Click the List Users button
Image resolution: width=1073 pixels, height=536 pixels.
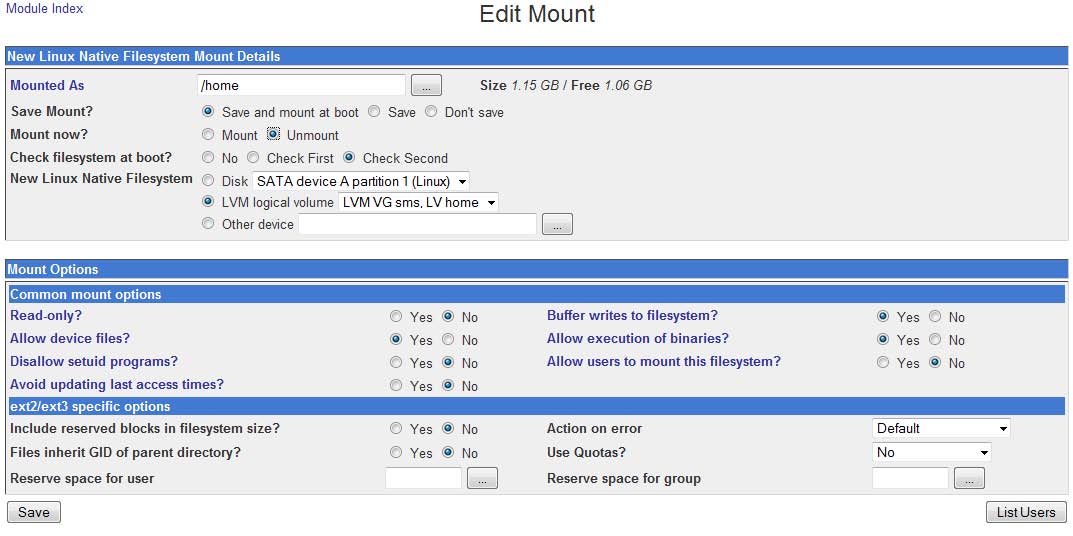coord(1026,513)
